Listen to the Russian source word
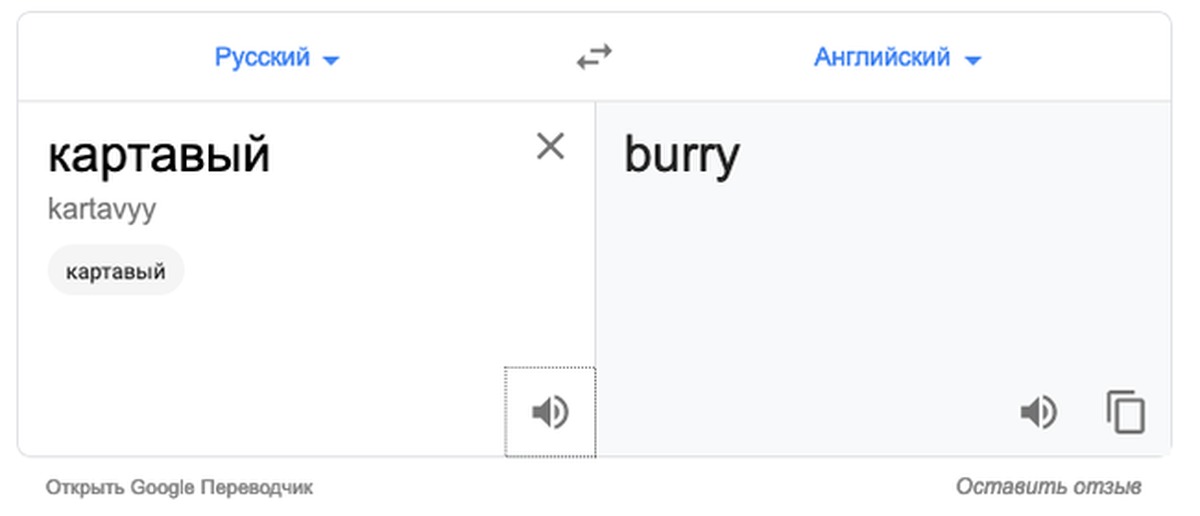The height and width of the screenshot is (516, 1200). (550, 412)
